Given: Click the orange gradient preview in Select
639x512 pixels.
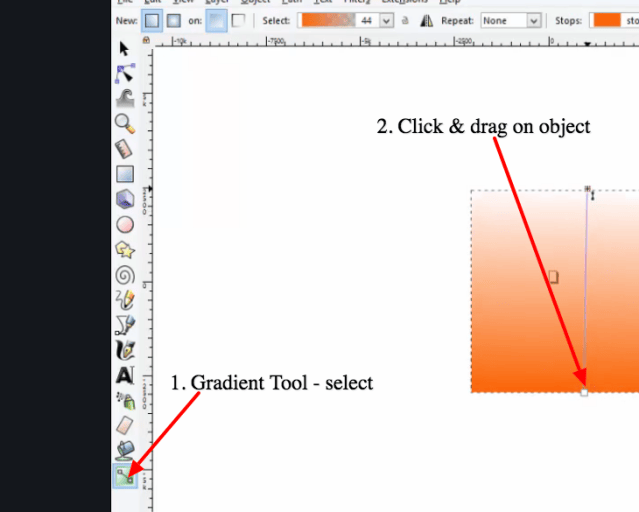Looking at the screenshot, I should click(328, 20).
